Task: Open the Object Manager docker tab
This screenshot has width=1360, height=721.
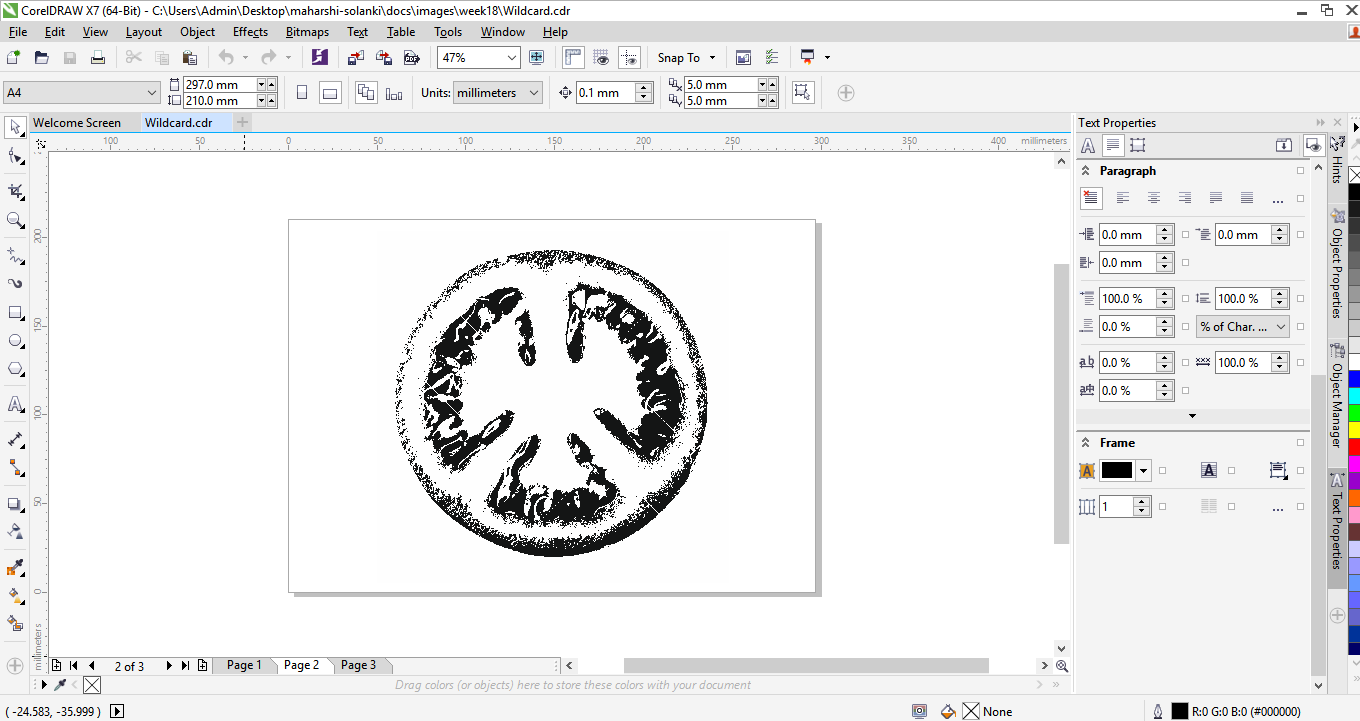Action: coord(1336,394)
